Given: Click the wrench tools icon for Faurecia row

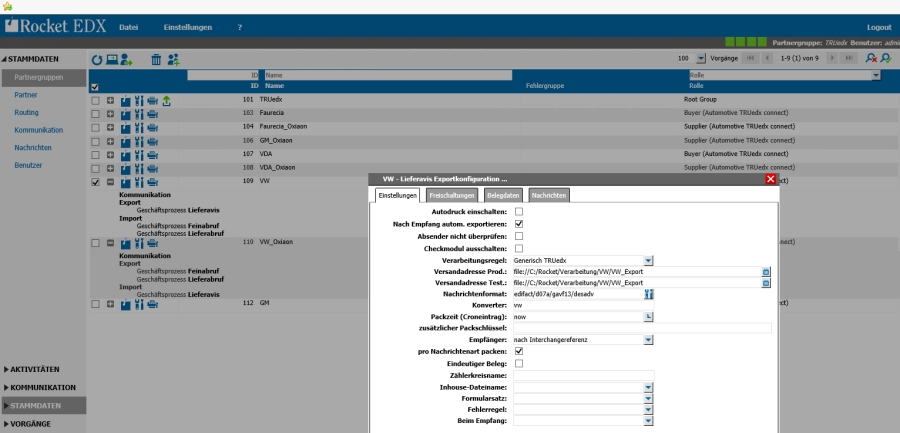Looking at the screenshot, I should click(139, 114).
